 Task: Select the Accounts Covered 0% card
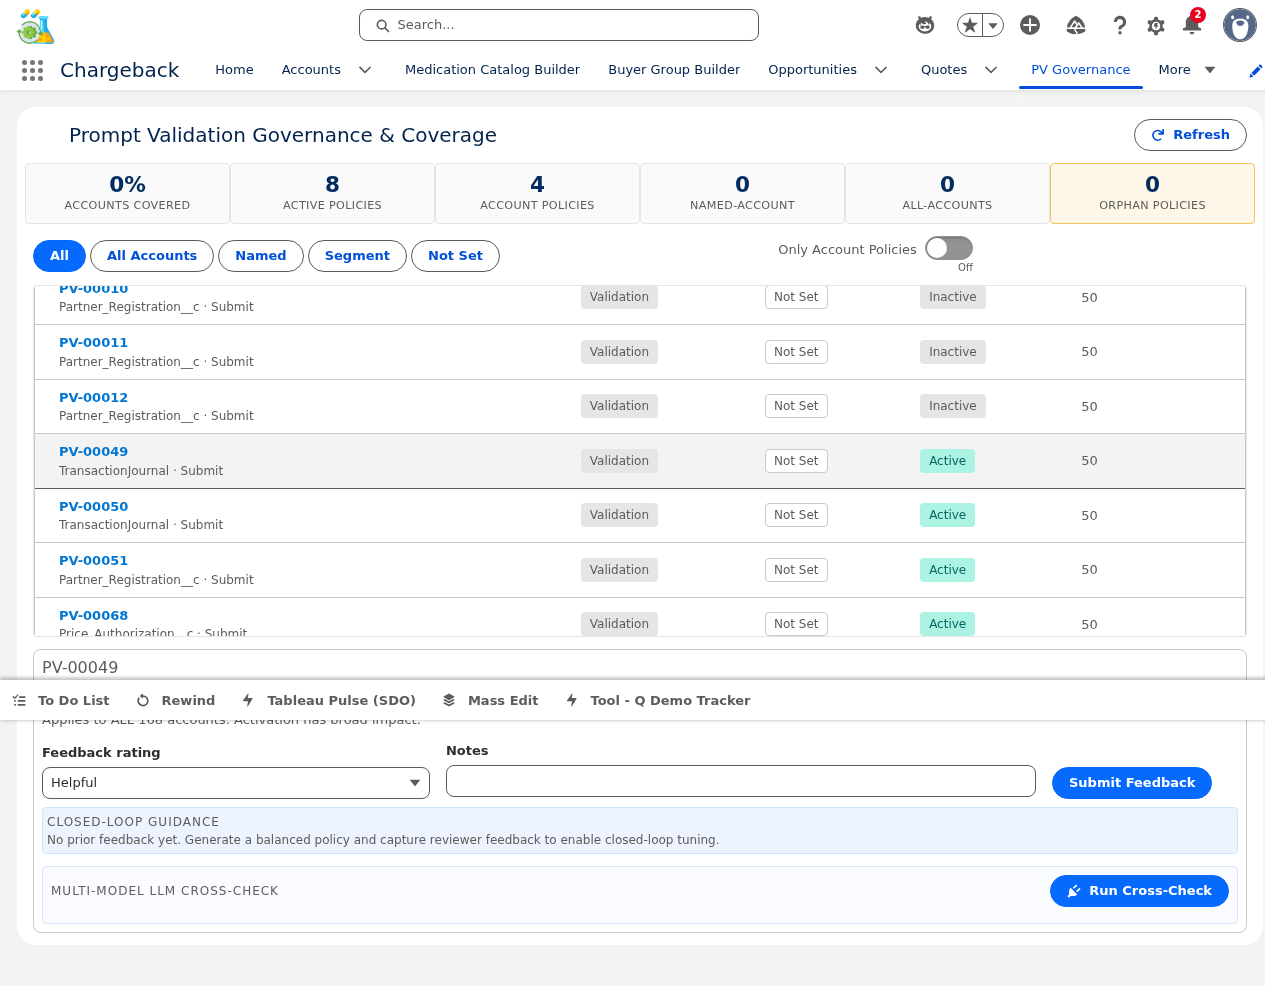click(x=127, y=194)
